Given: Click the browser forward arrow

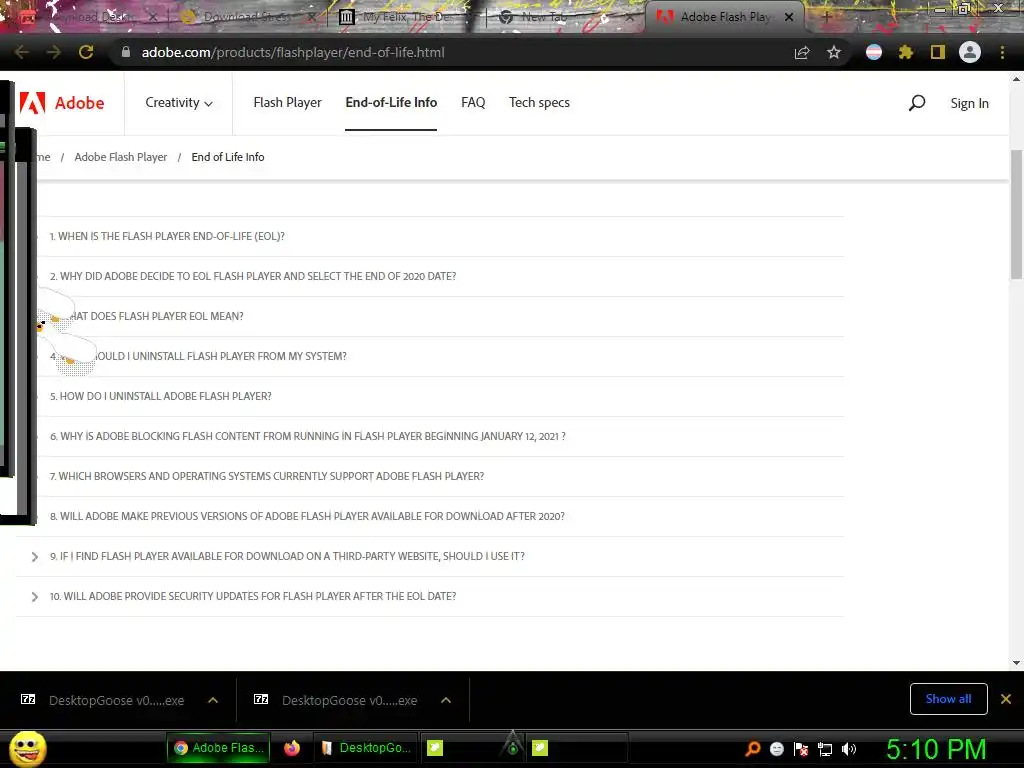Looking at the screenshot, I should pyautogui.click(x=54, y=52).
